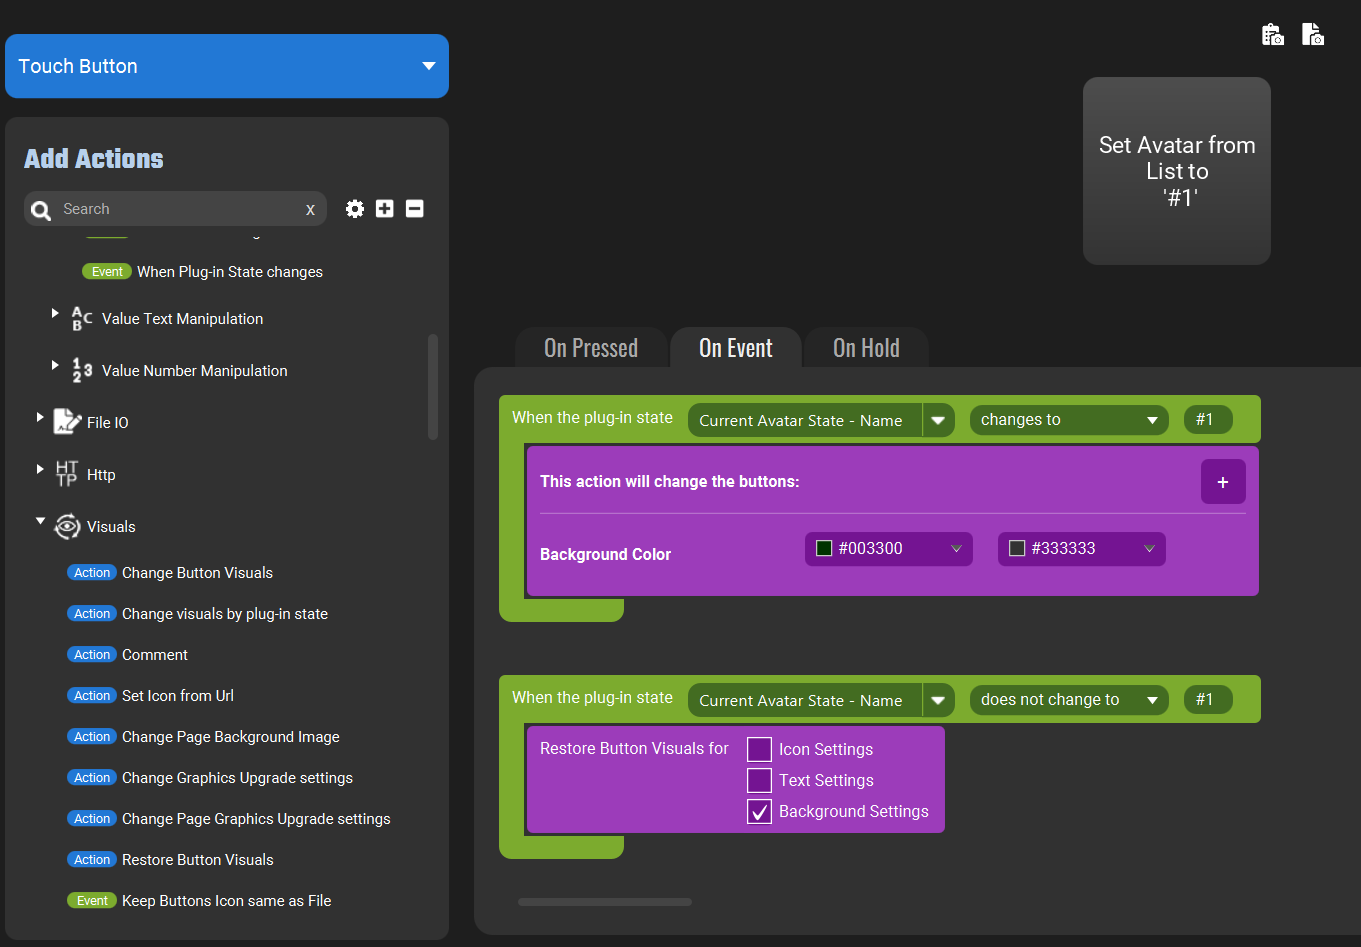
Task: Expand Value Number Manipulation category
Action: click(x=55, y=365)
